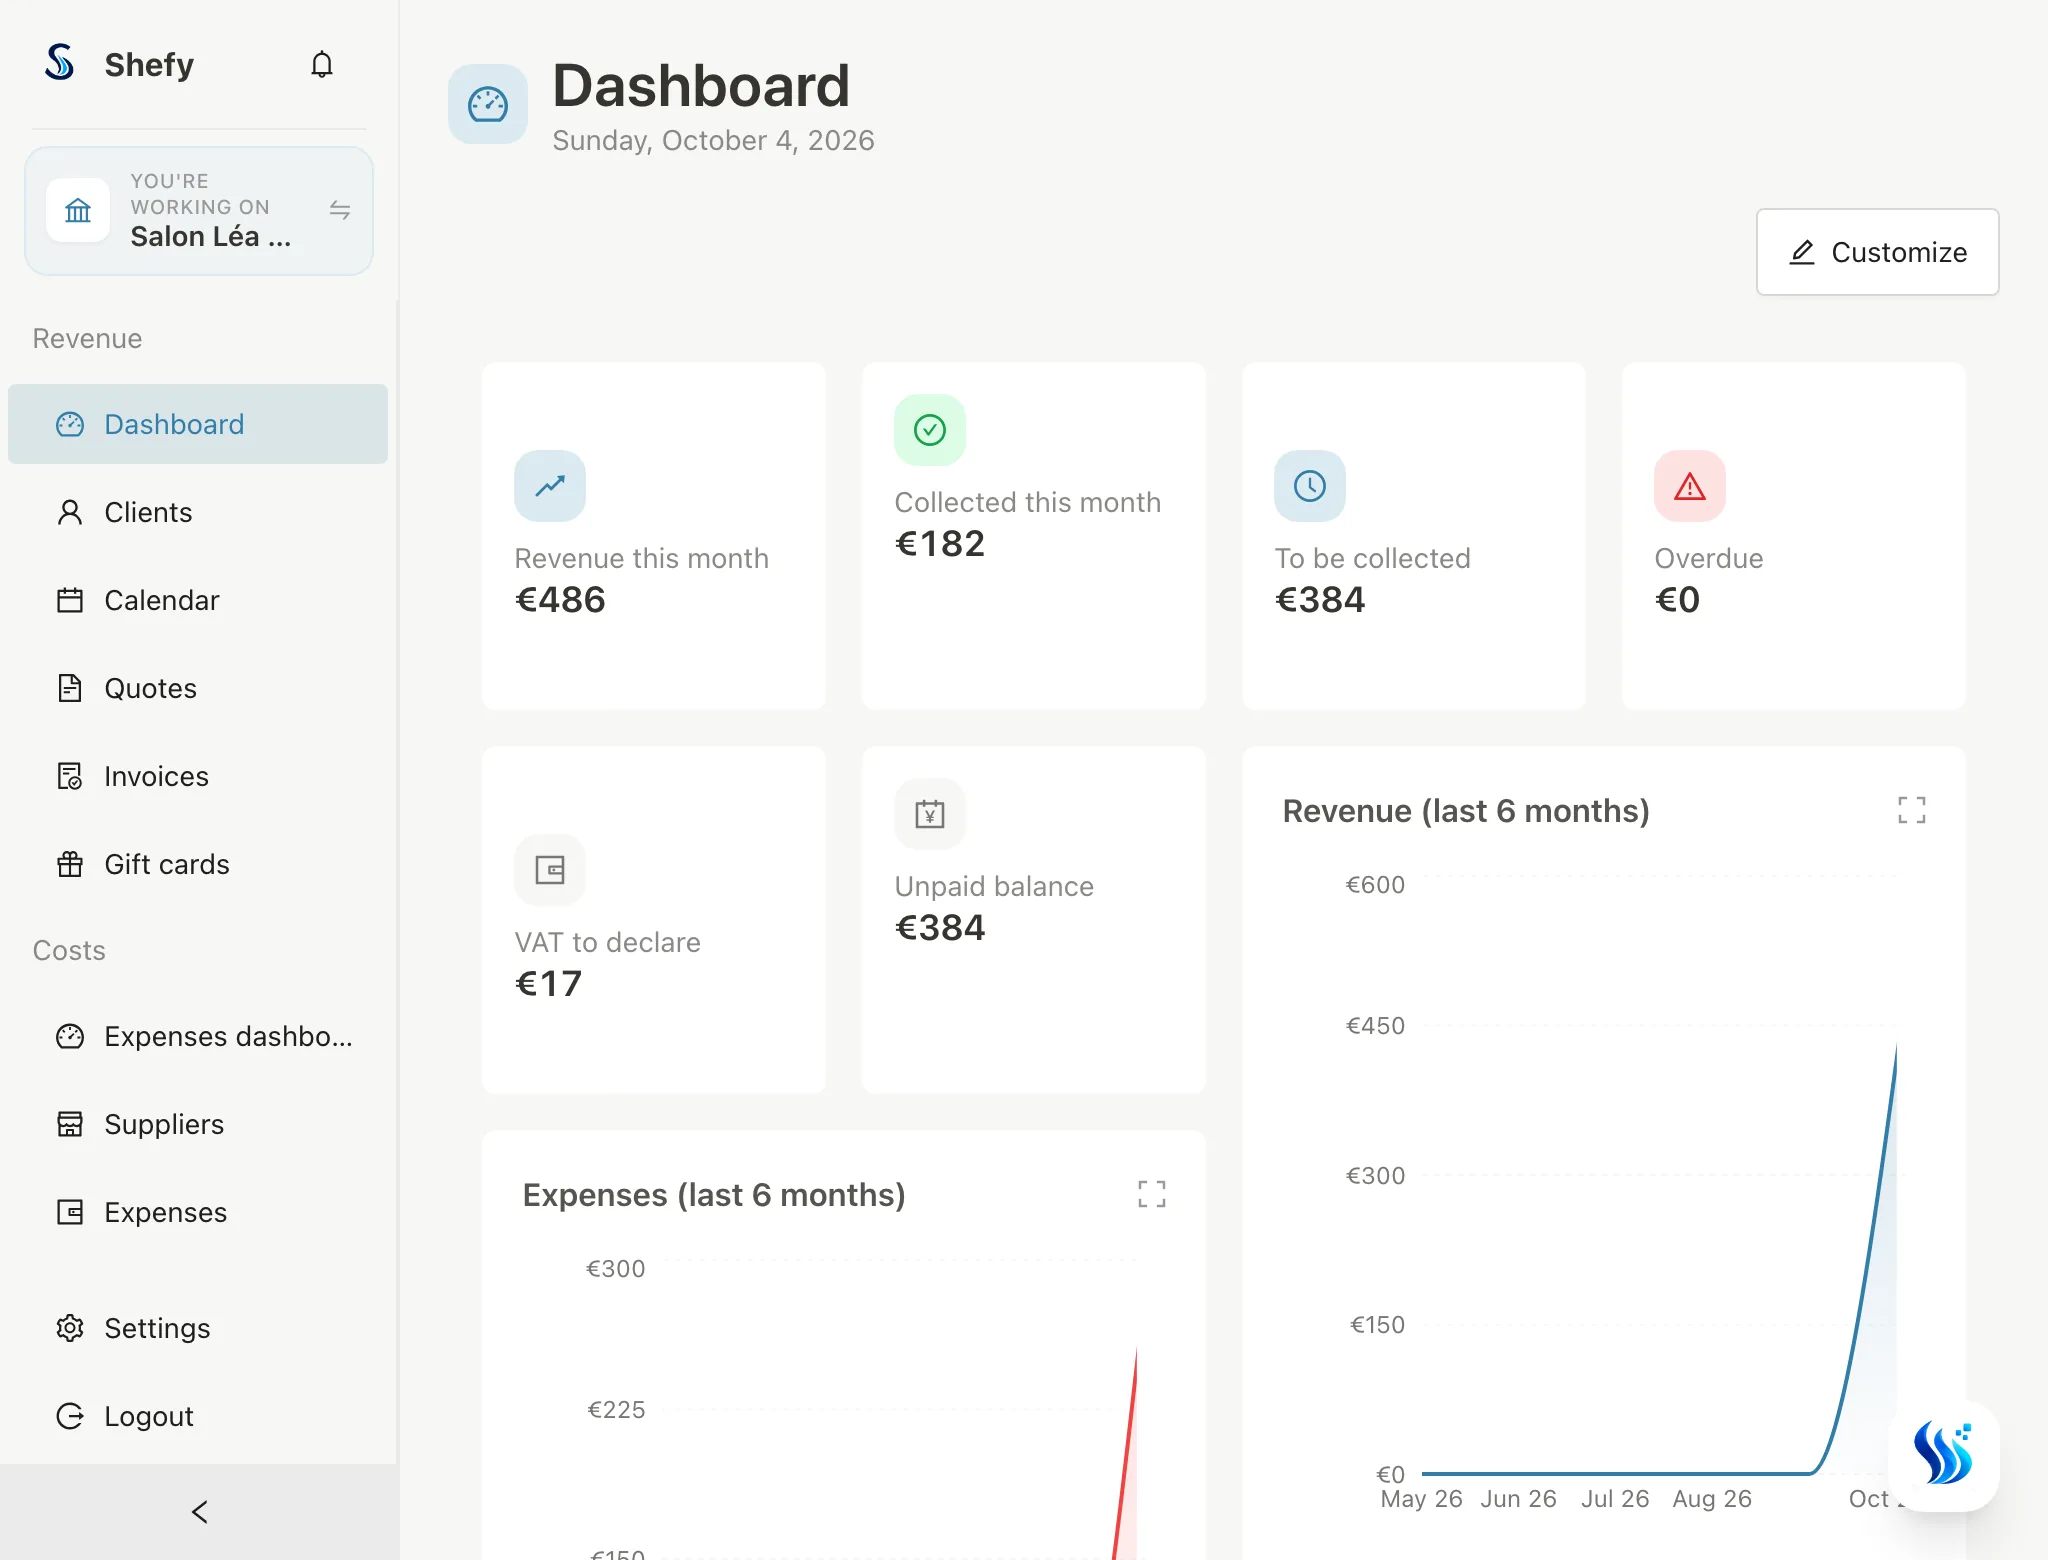Open the Quotes page
Screen dimensions: 2048x1560
[x=198, y=688]
